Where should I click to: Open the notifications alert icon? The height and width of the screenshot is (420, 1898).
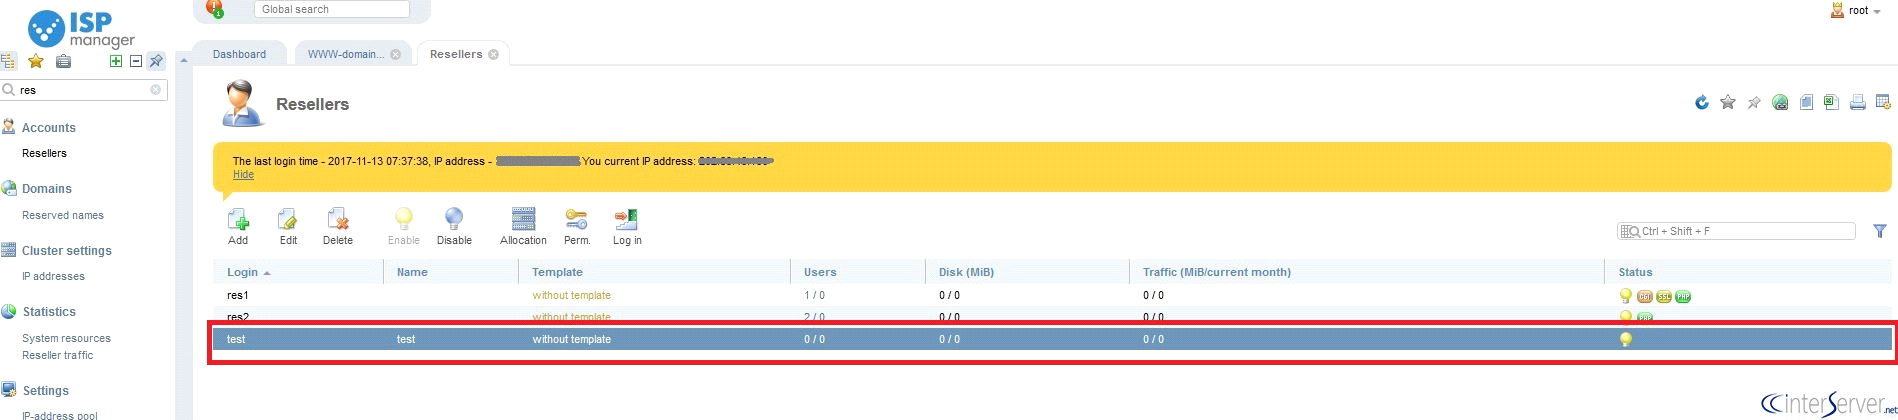(214, 8)
